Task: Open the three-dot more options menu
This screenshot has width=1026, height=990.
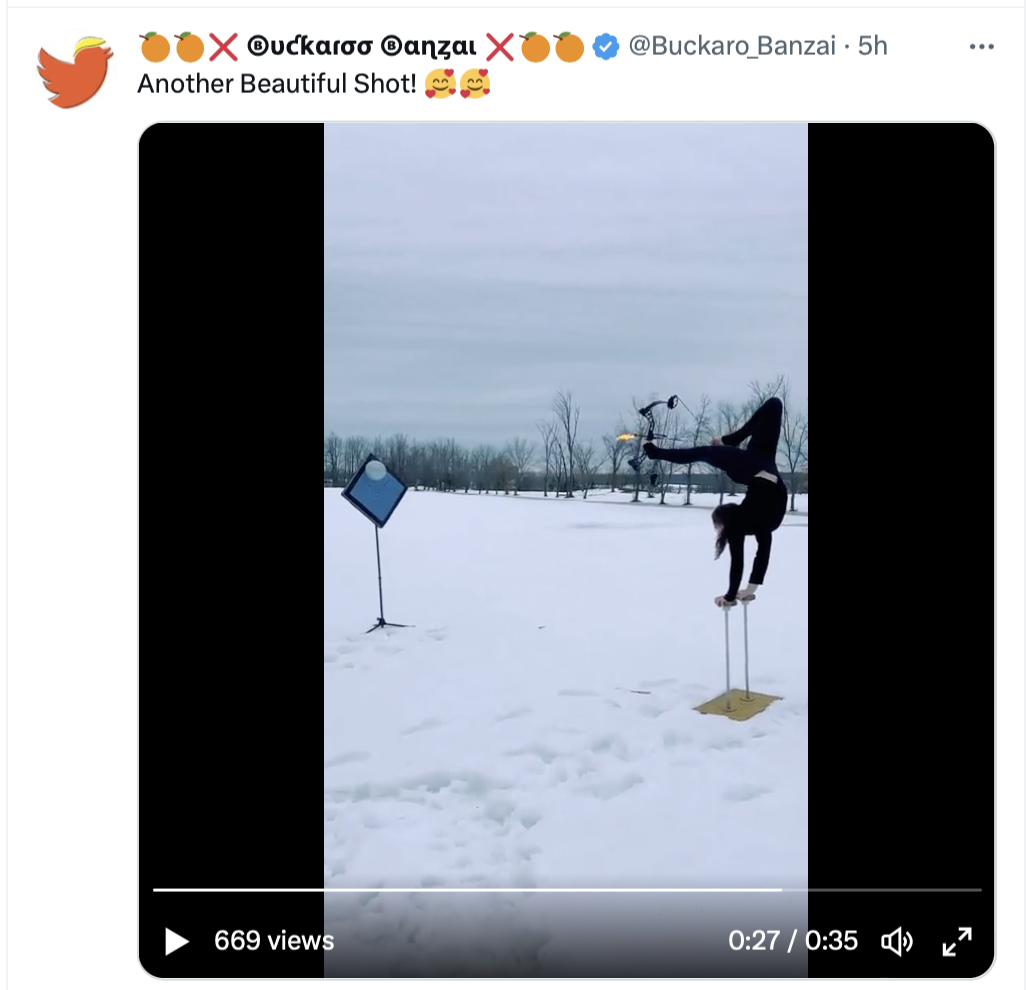Action: tap(982, 46)
